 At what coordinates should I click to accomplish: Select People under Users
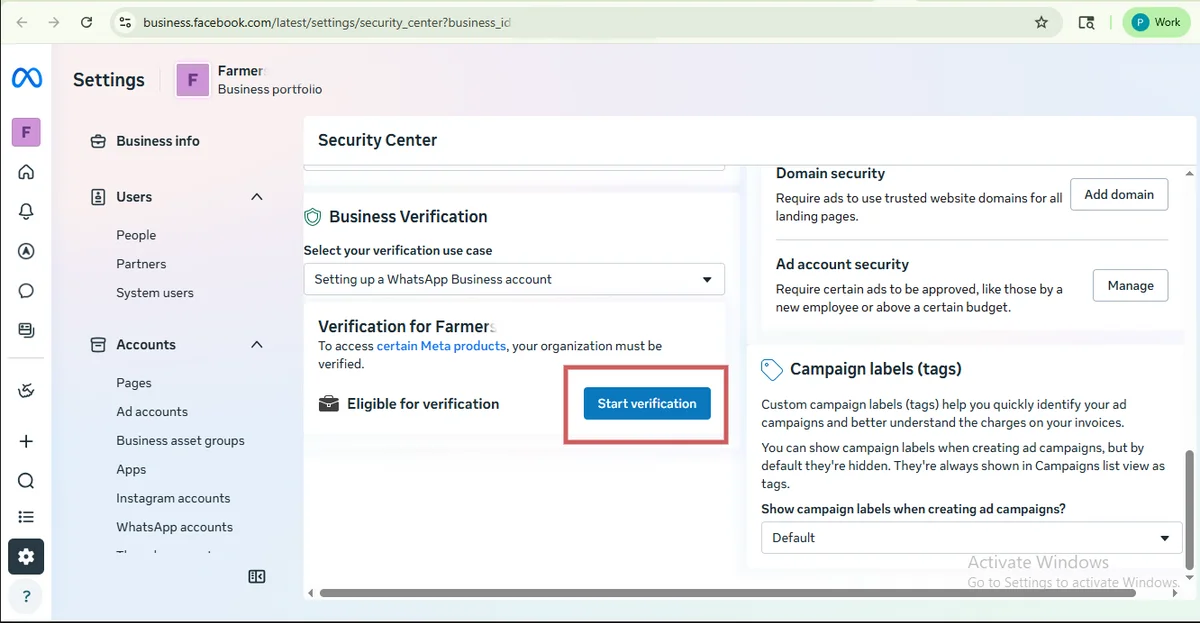point(136,235)
